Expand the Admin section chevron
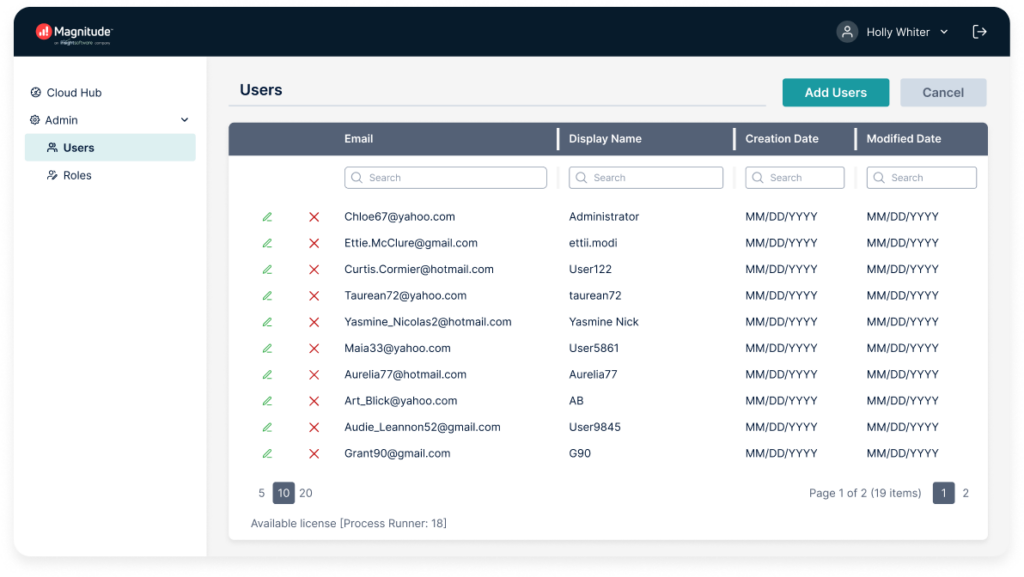This screenshot has height=577, width=1024. [x=183, y=119]
